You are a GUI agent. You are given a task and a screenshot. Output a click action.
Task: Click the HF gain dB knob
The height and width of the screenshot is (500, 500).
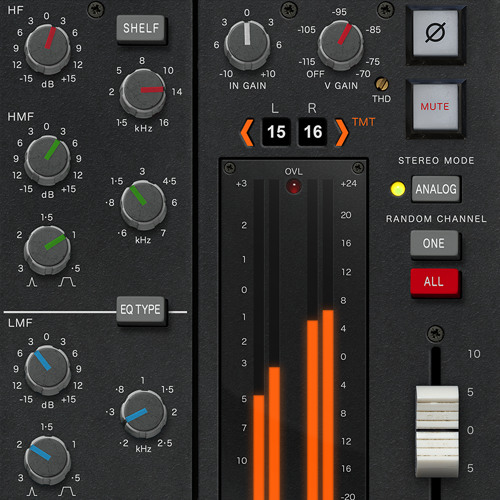(x=48, y=48)
